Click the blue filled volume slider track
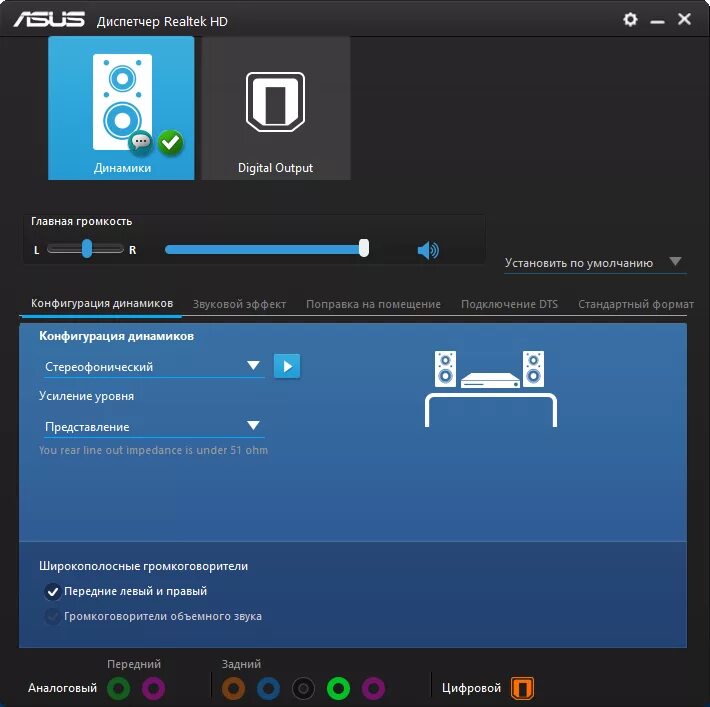Viewport: 710px width, 707px height. (262, 250)
